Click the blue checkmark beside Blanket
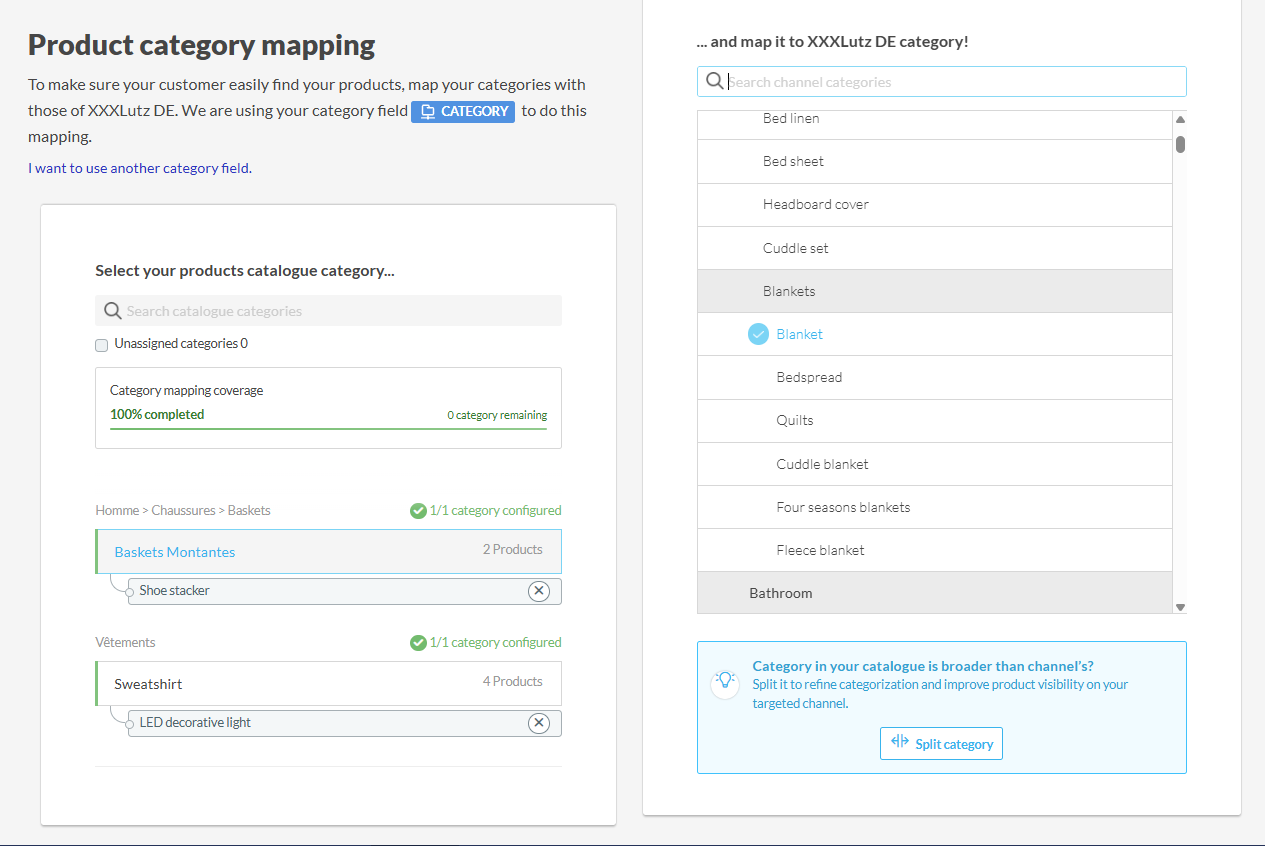The width and height of the screenshot is (1265, 846). point(759,334)
